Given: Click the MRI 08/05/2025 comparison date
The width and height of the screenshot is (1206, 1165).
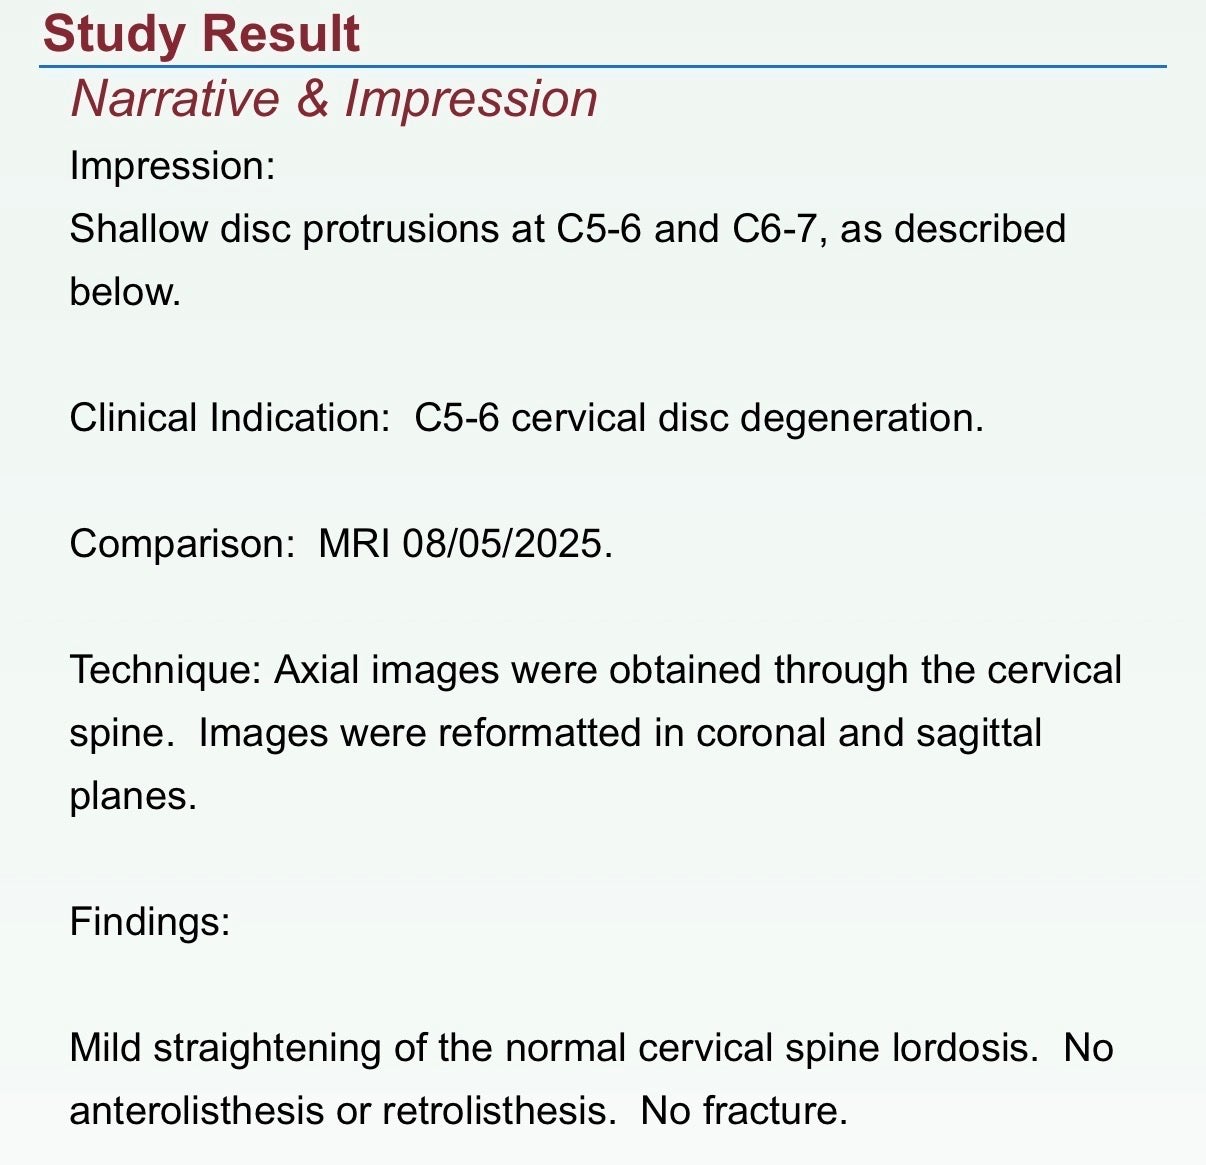Looking at the screenshot, I should point(465,544).
